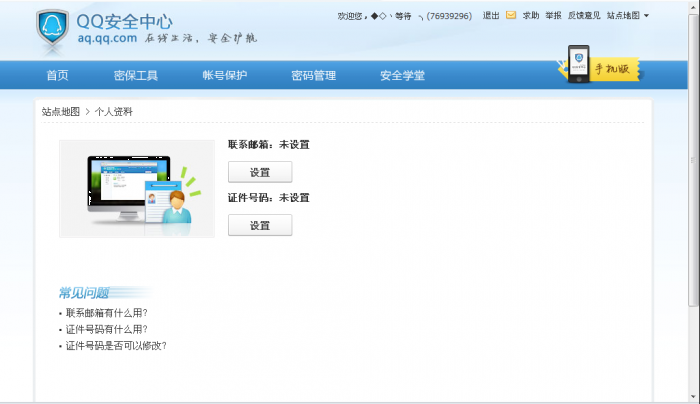Open the mobile version phone icon
The width and height of the screenshot is (700, 404).
(579, 64)
